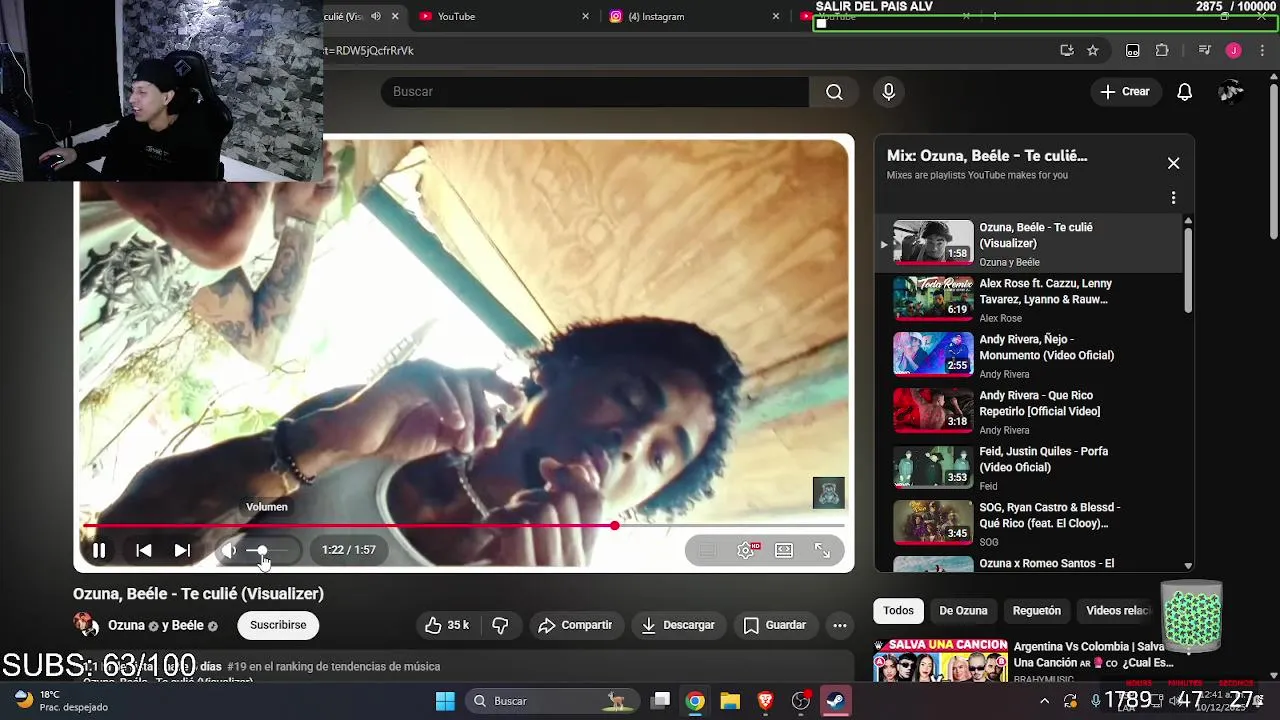The width and height of the screenshot is (1280, 720).
Task: Save video with Guardar button
Action: point(775,625)
